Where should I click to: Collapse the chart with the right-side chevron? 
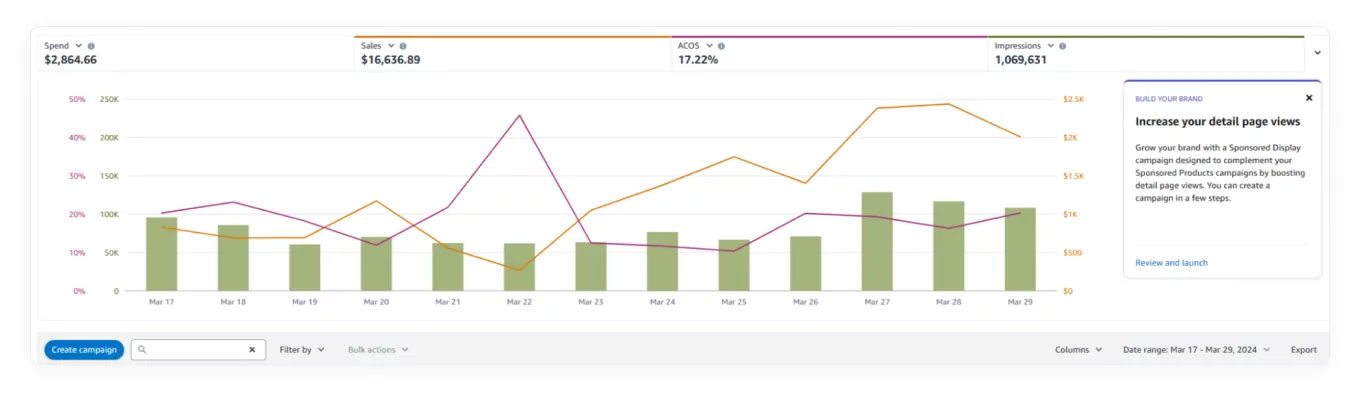[x=1317, y=52]
